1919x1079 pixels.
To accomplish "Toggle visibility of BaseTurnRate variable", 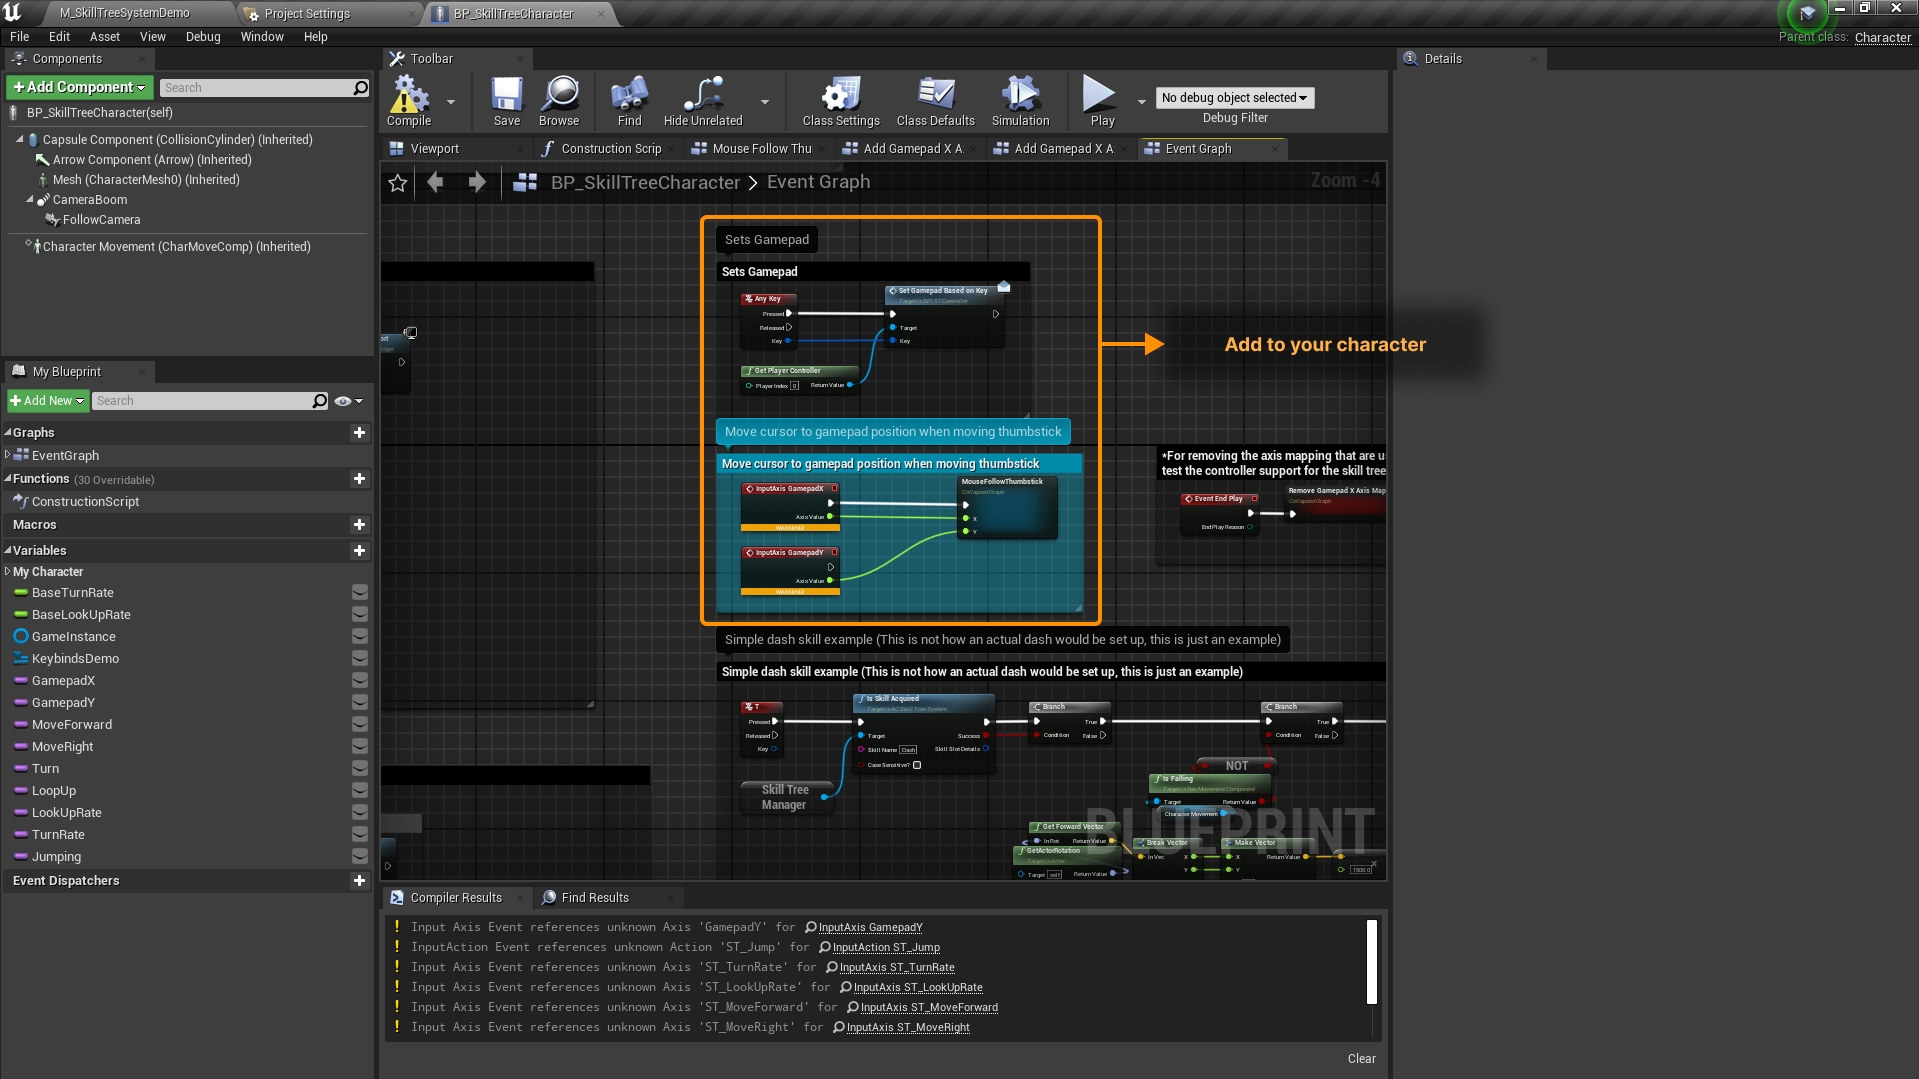I will [x=360, y=593].
